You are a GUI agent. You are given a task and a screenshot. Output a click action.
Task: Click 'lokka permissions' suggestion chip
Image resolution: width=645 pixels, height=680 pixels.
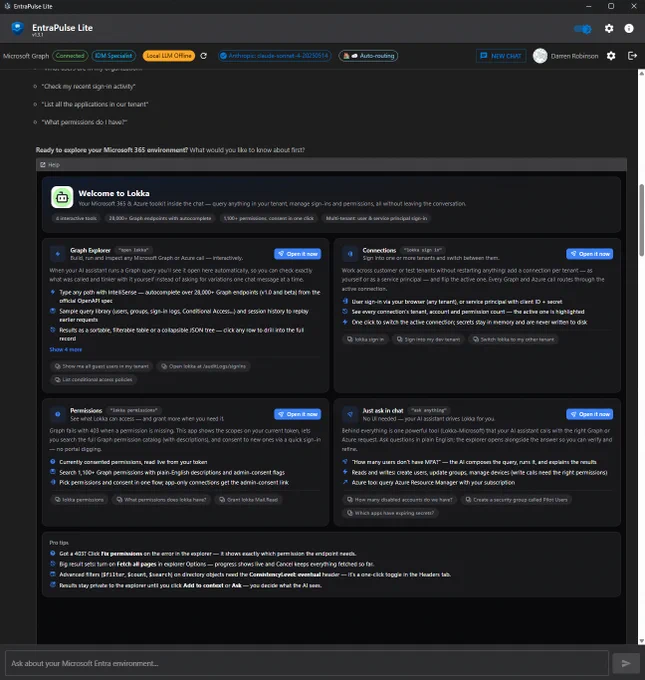point(79,500)
